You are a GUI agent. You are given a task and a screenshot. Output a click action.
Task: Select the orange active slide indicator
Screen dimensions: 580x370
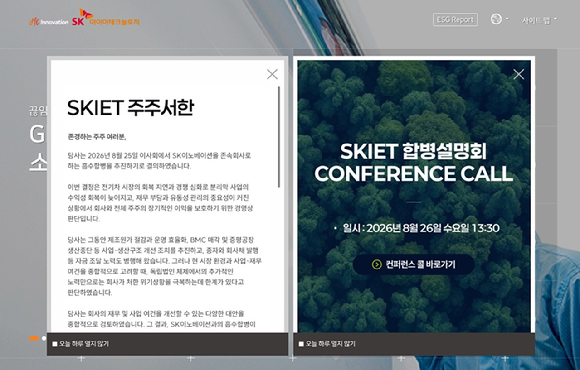click(x=34, y=338)
